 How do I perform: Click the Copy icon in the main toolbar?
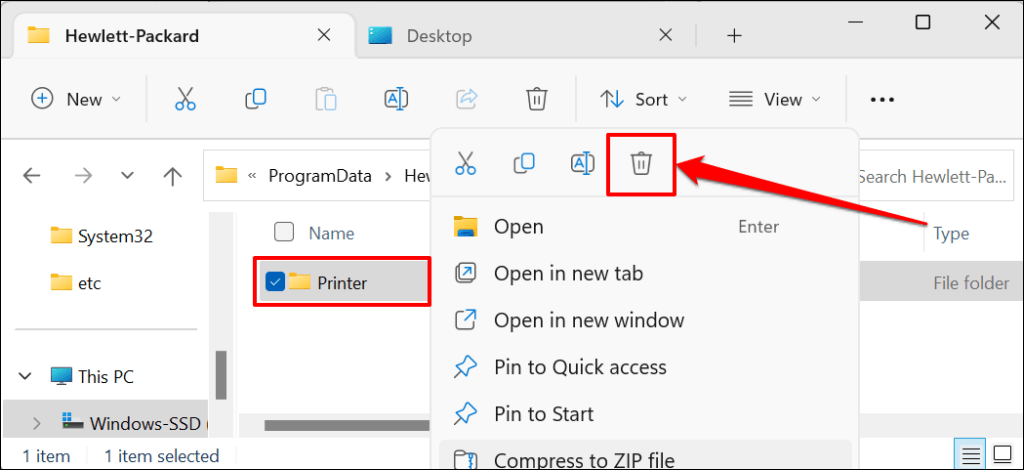tap(256, 99)
